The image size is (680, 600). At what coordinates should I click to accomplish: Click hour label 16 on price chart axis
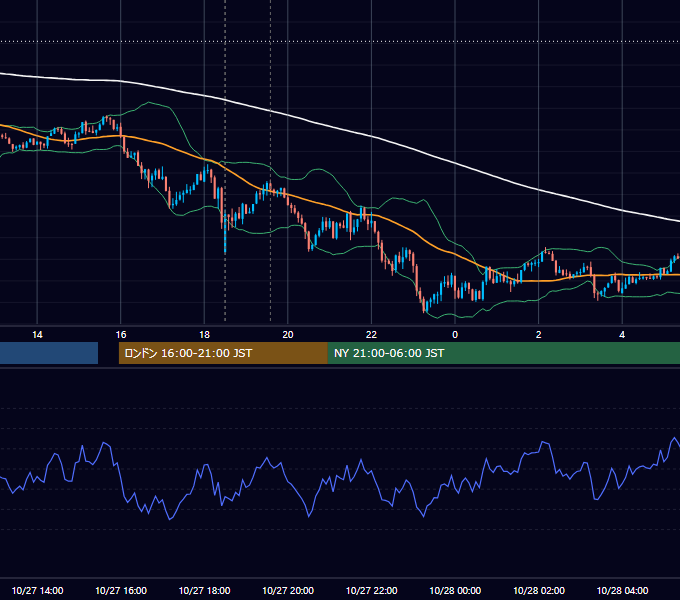click(x=121, y=335)
